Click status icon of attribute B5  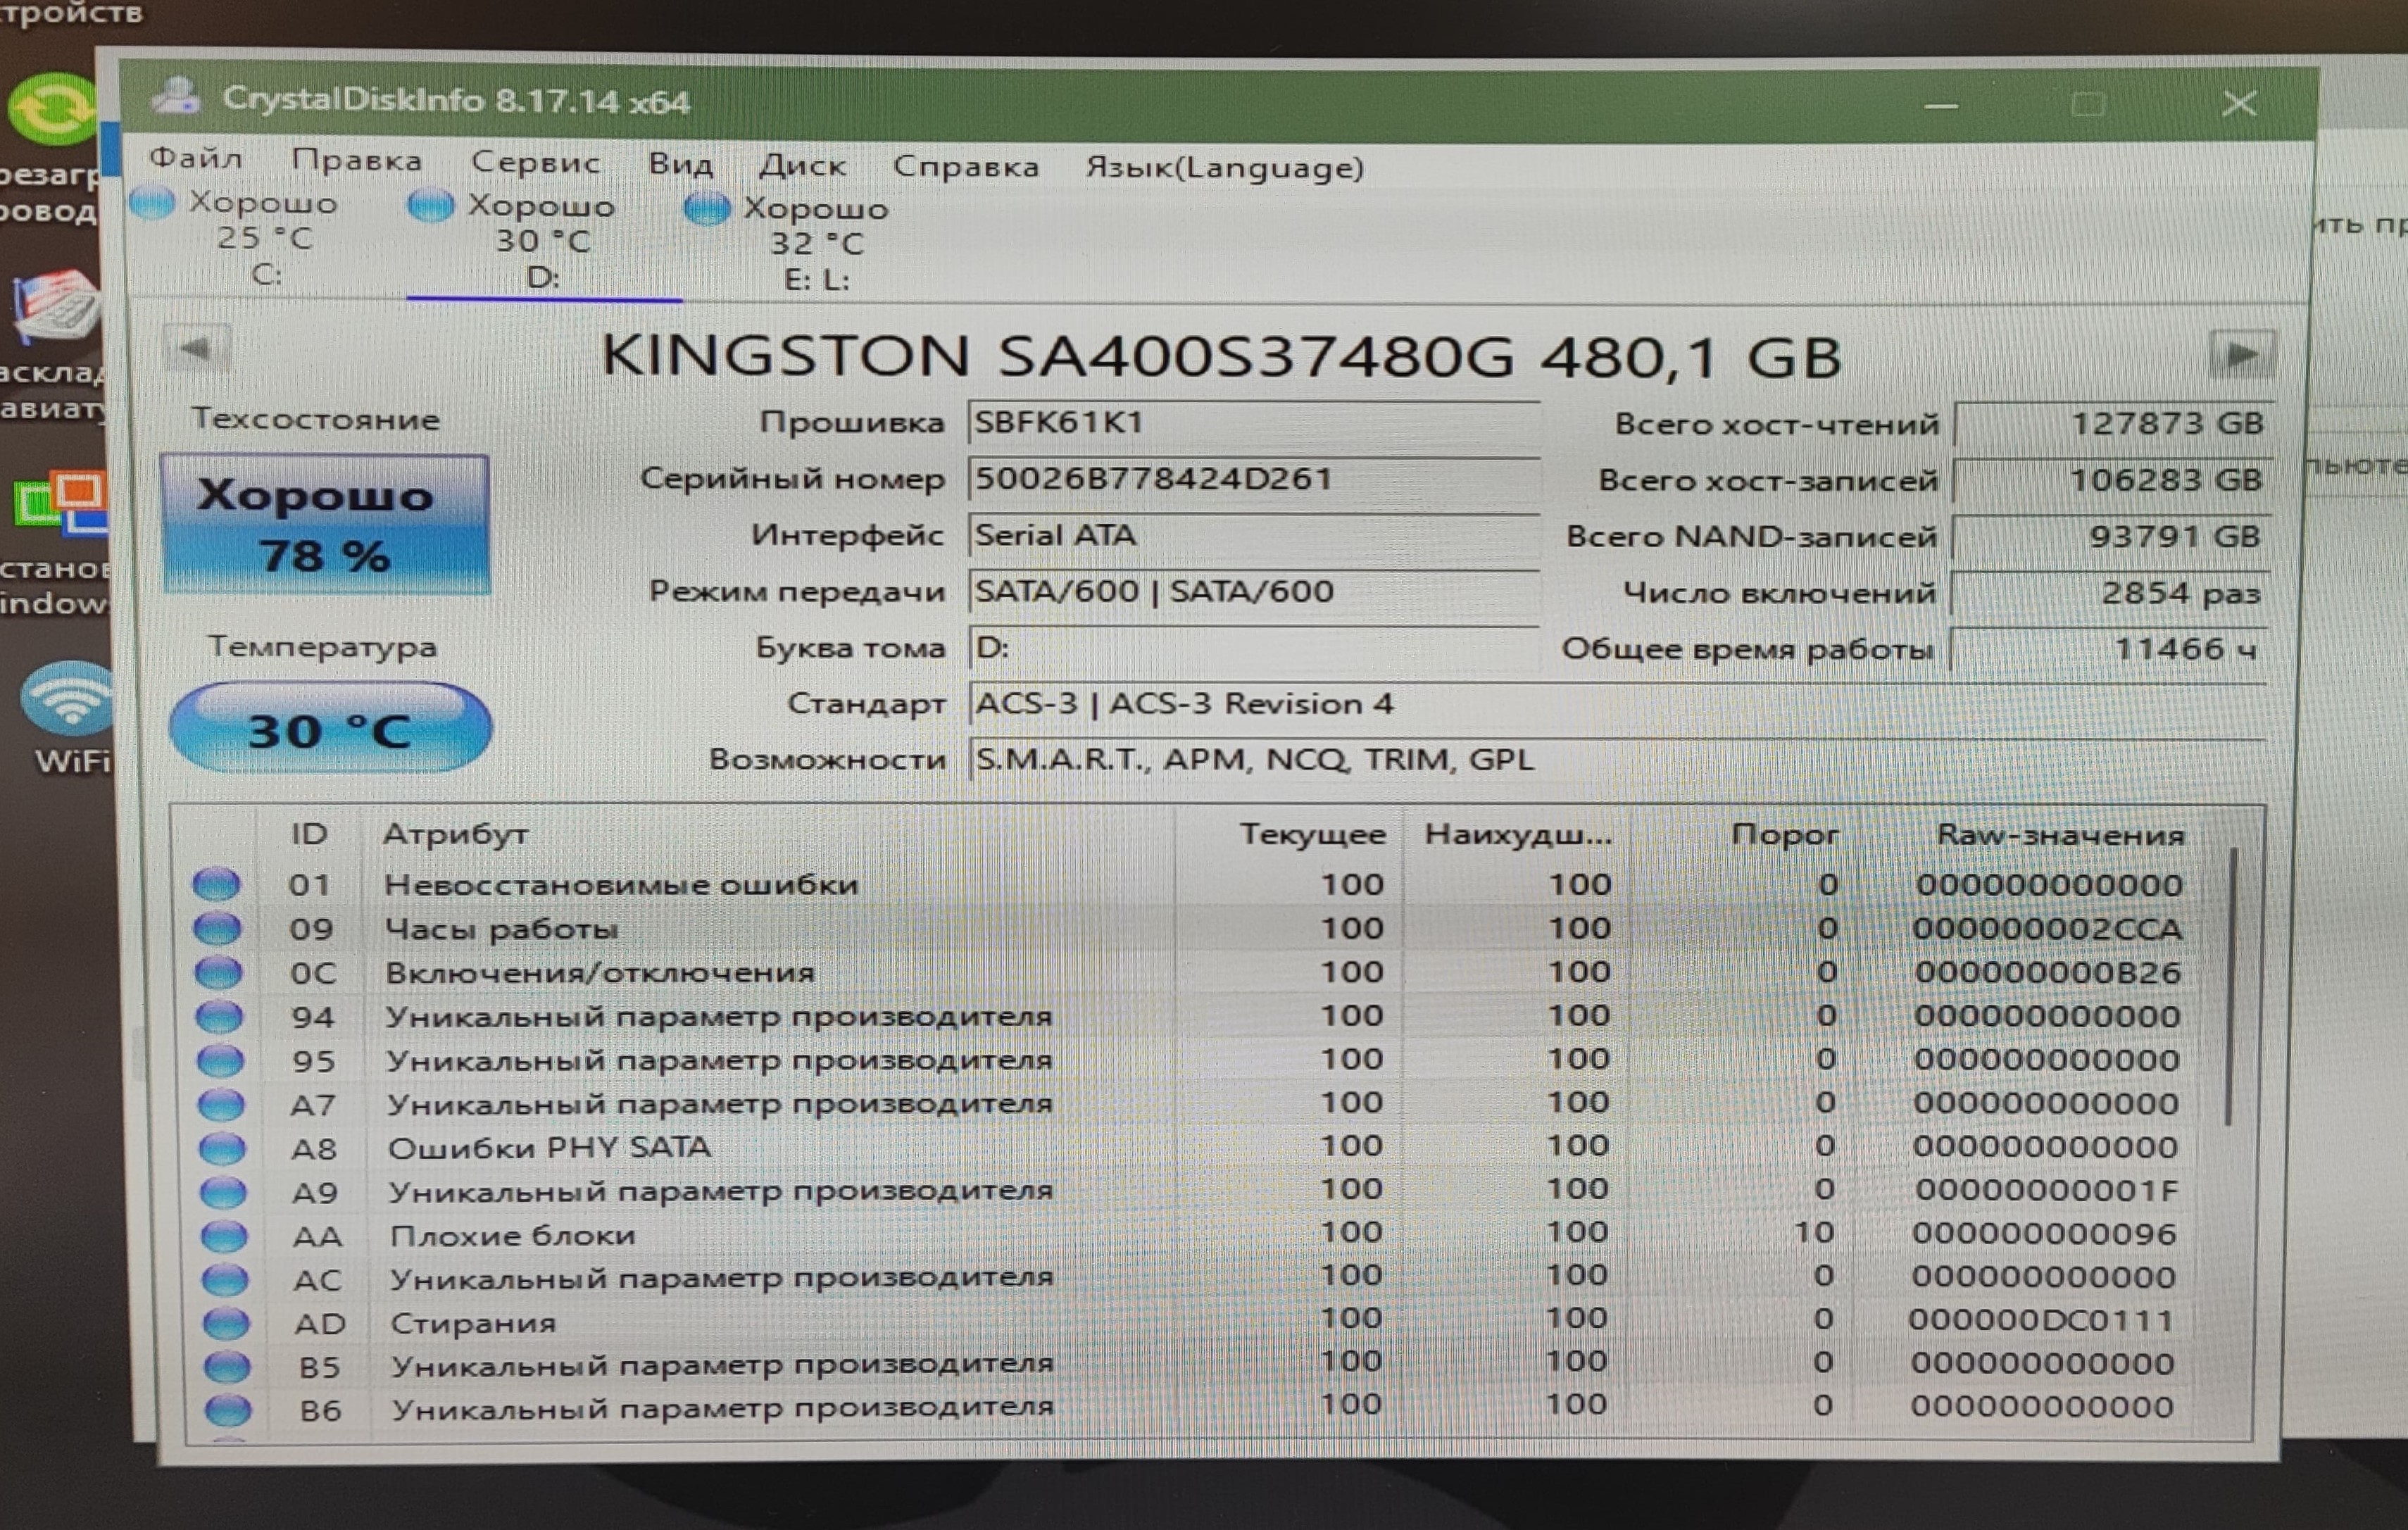coord(227,1366)
